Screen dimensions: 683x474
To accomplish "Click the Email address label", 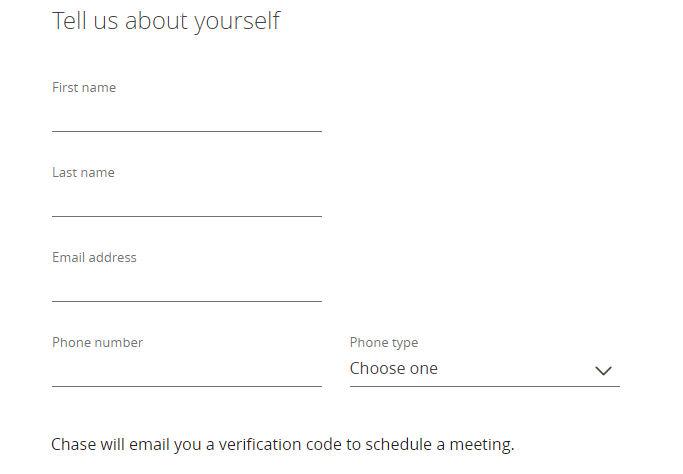I will (94, 258).
